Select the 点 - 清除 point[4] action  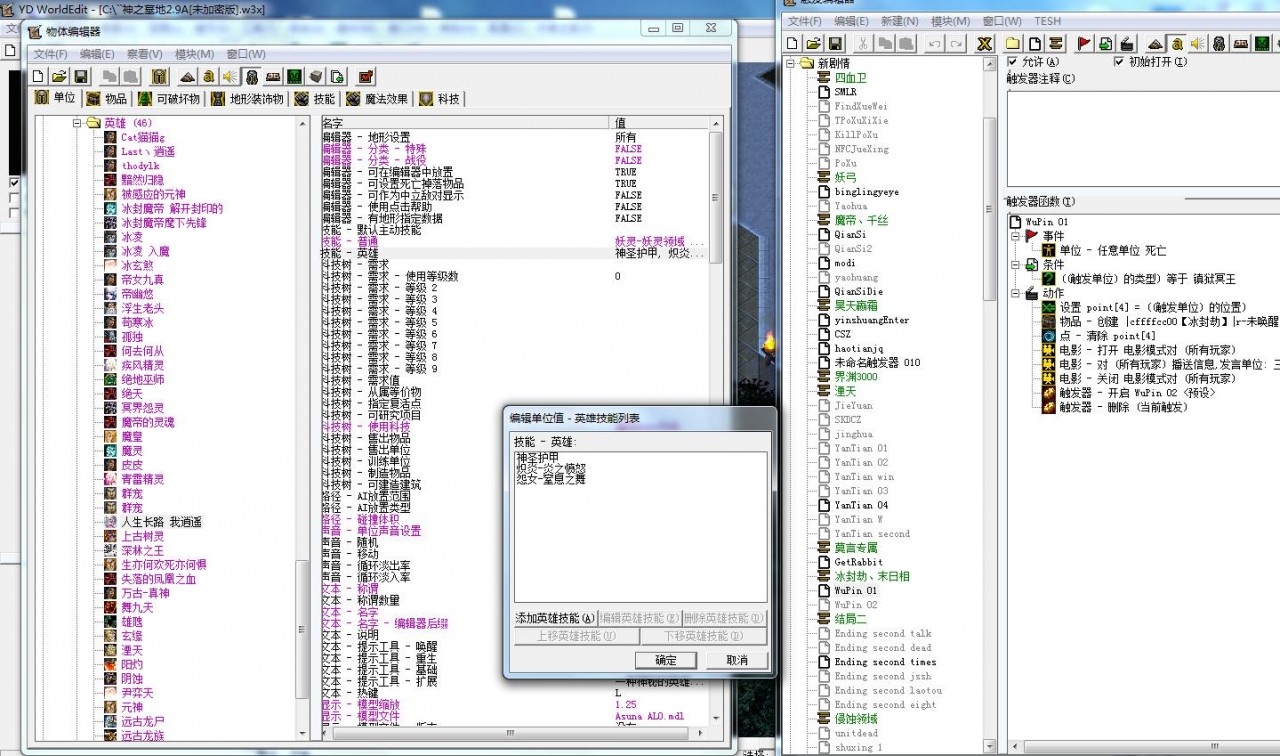1107,336
